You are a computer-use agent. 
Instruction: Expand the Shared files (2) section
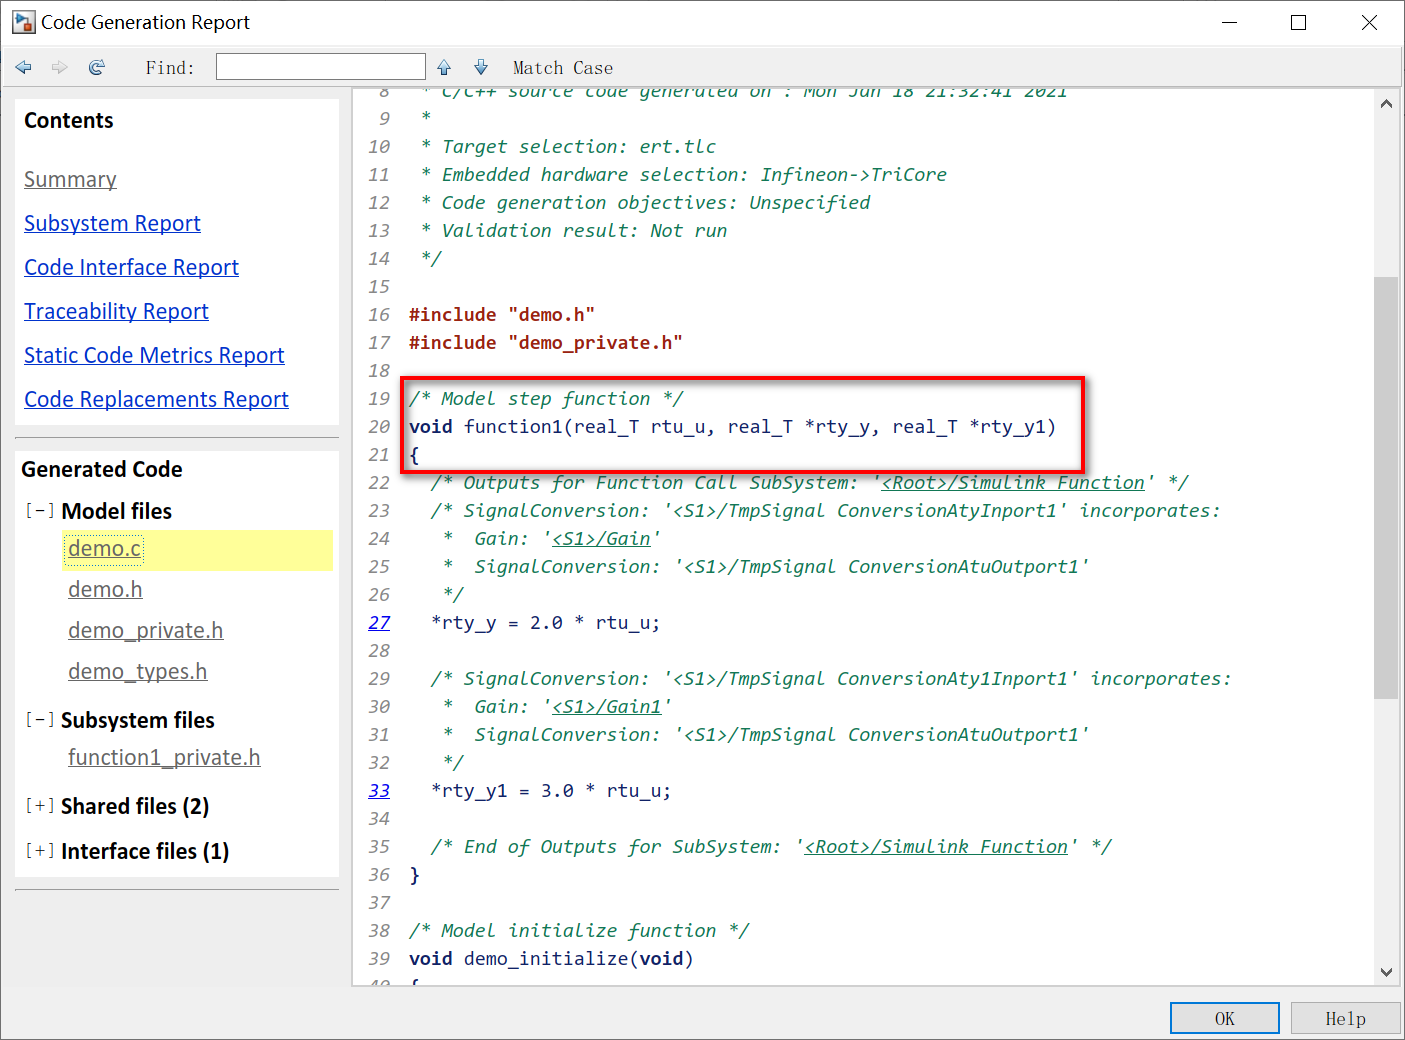(x=40, y=805)
